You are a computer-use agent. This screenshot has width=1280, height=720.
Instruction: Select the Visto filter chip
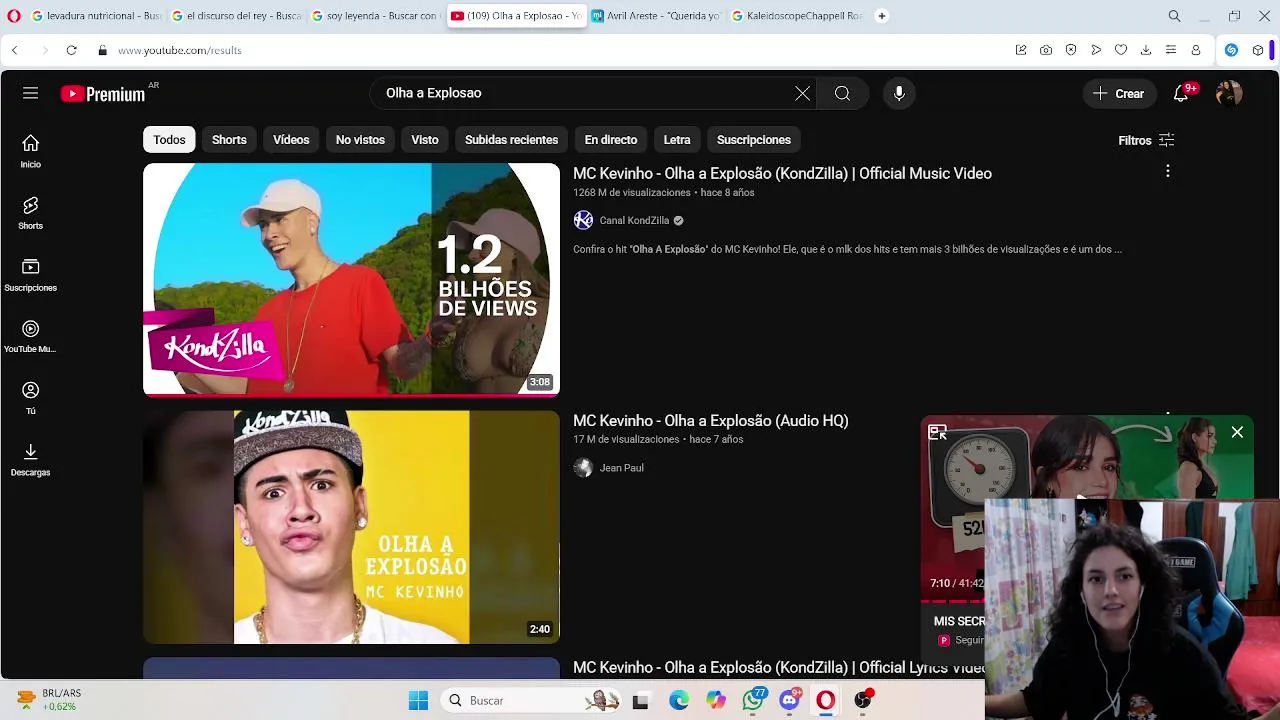(x=425, y=140)
